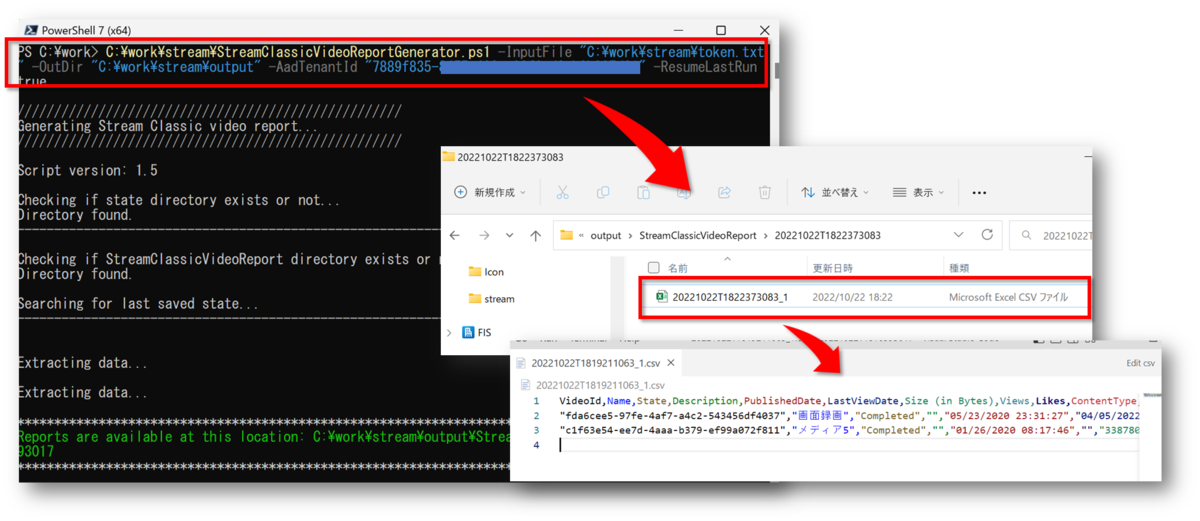This screenshot has width=1200, height=521.
Task: Open the three-dots more options in Explorer
Action: tap(979, 192)
